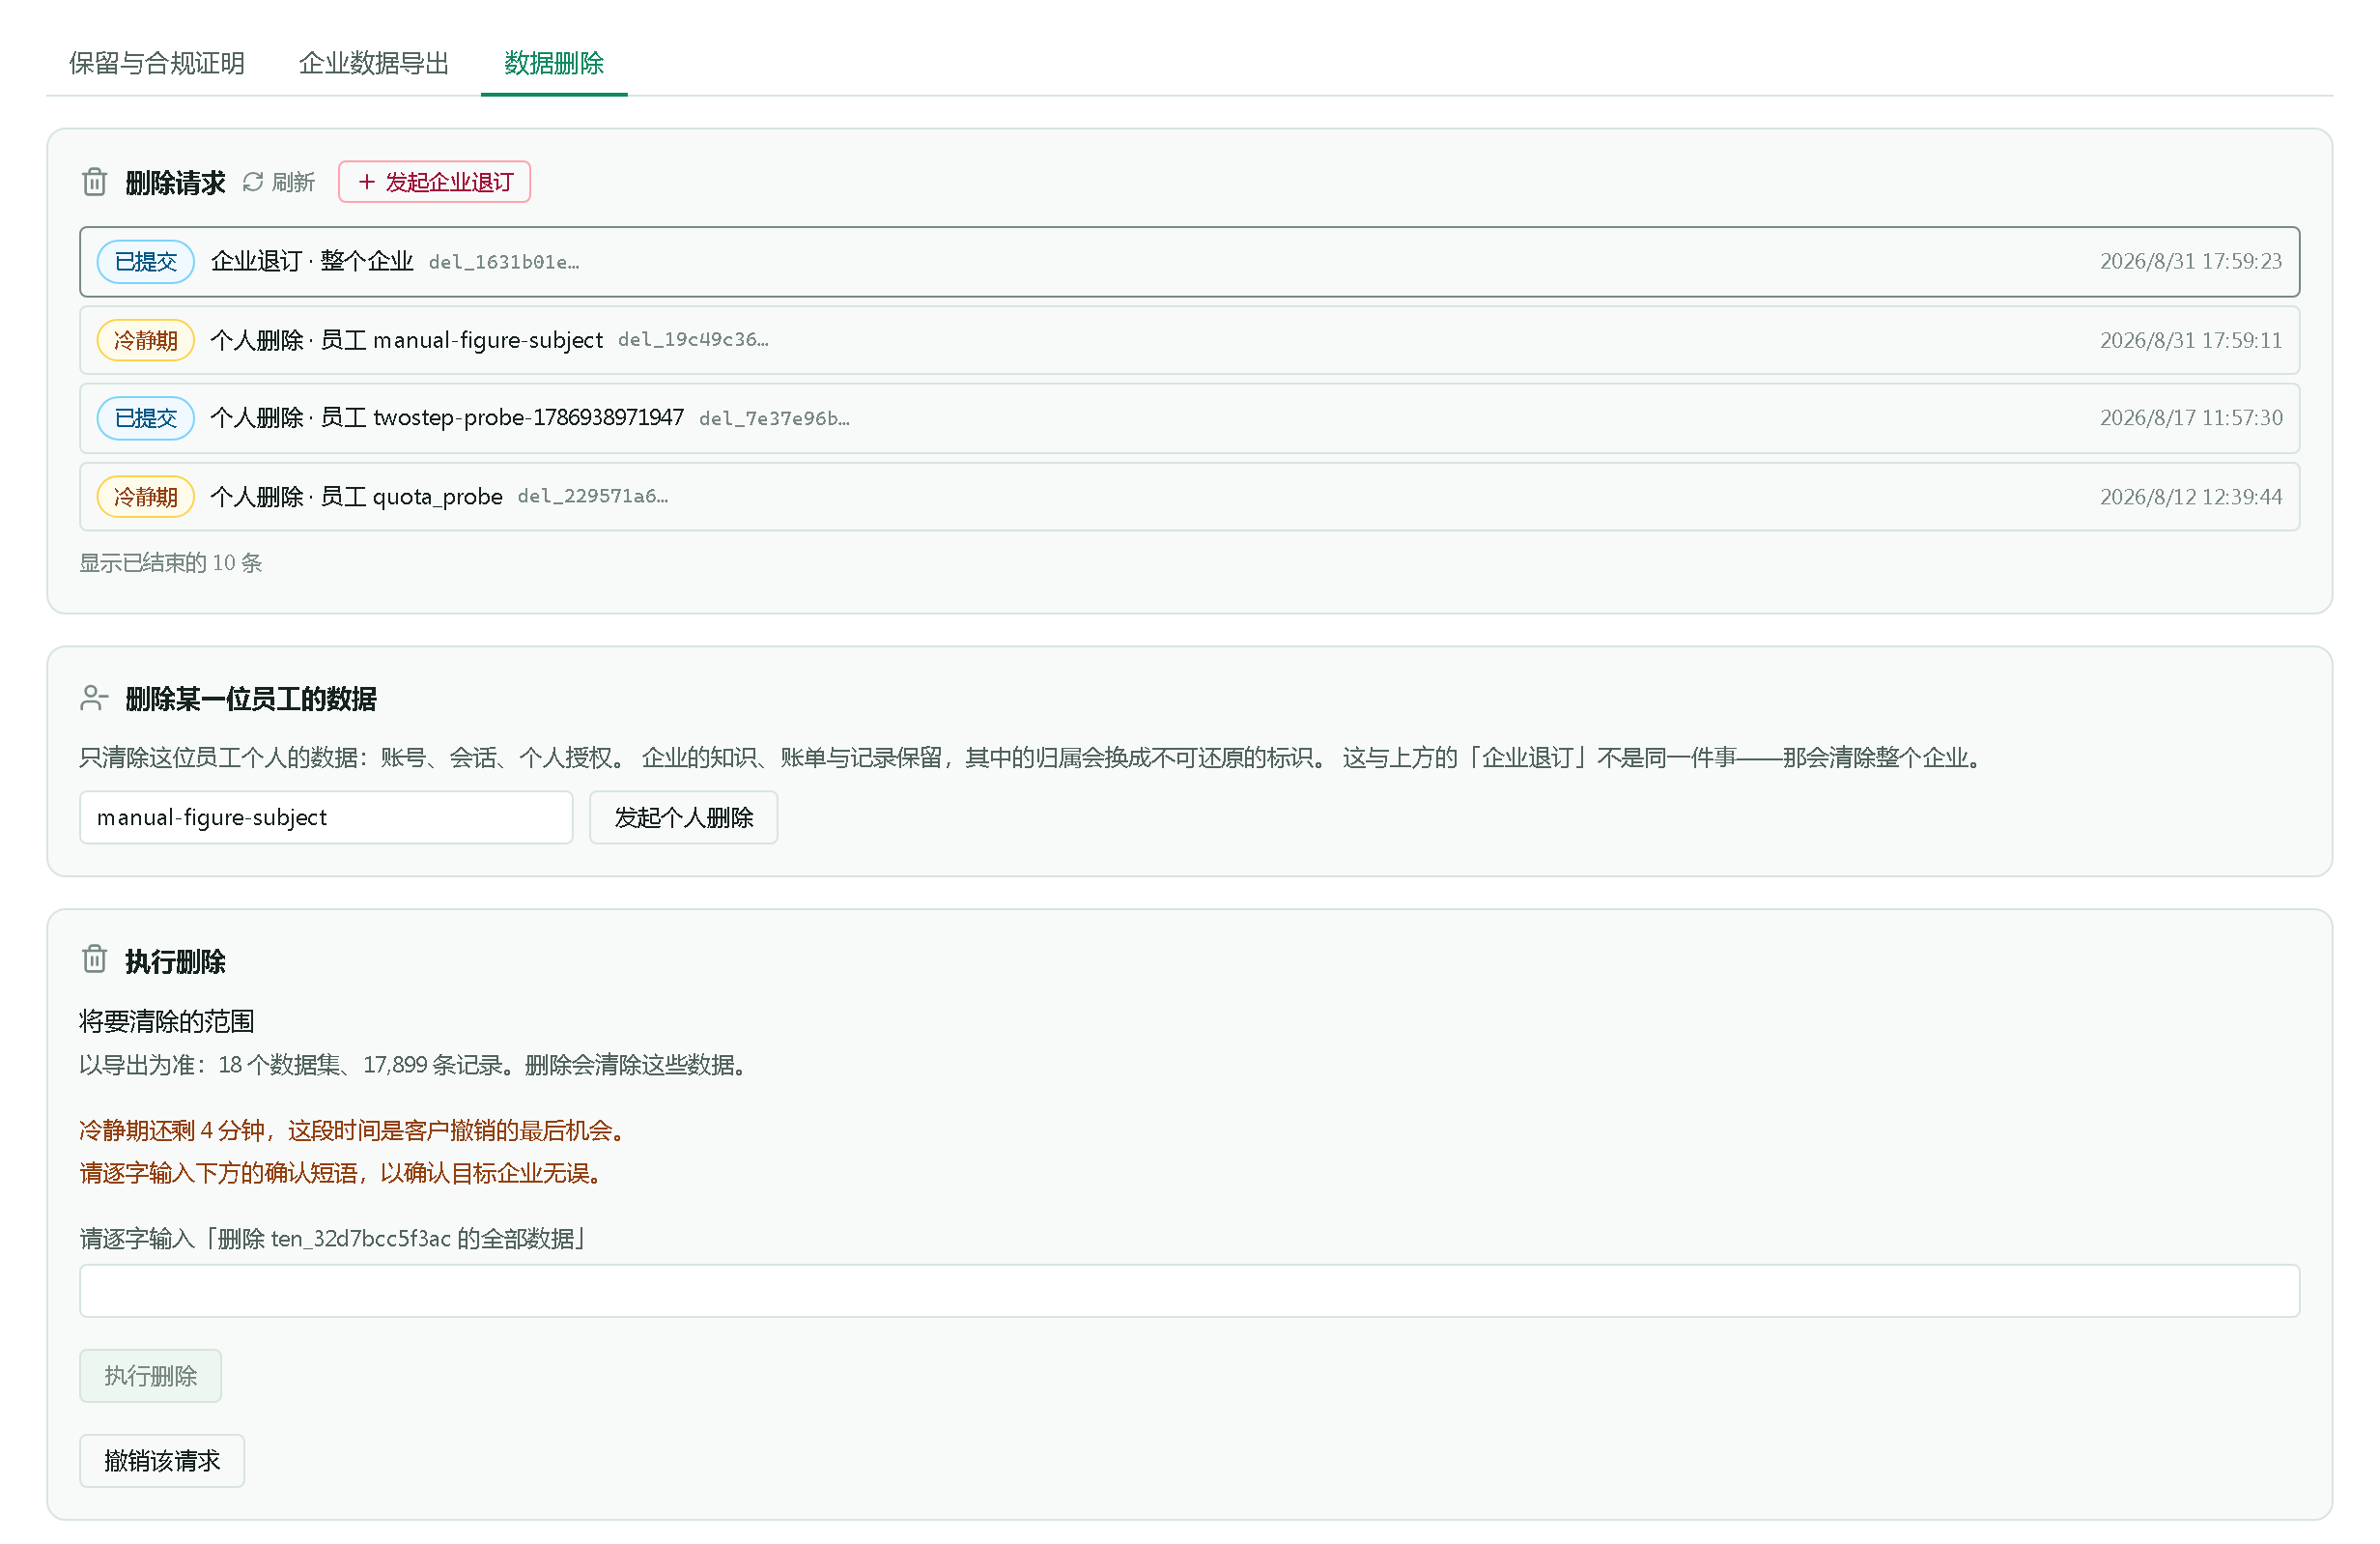Click the 18 个数据集、17,899 条记录 text
This screenshot has height=1544, width=2380.
pos(361,1065)
